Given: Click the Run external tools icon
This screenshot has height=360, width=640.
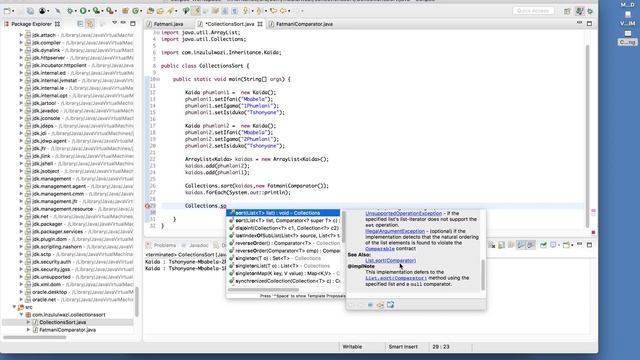Looking at the screenshot, I should click(x=110, y=11).
